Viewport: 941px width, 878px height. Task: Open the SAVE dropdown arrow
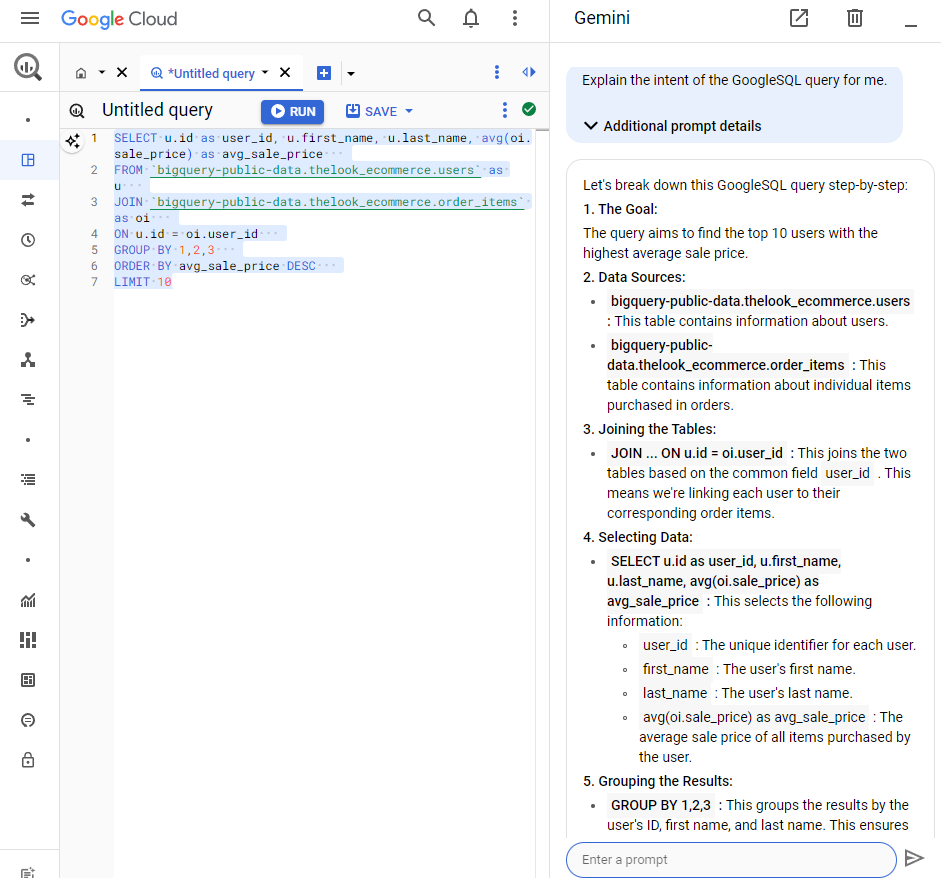tap(409, 111)
